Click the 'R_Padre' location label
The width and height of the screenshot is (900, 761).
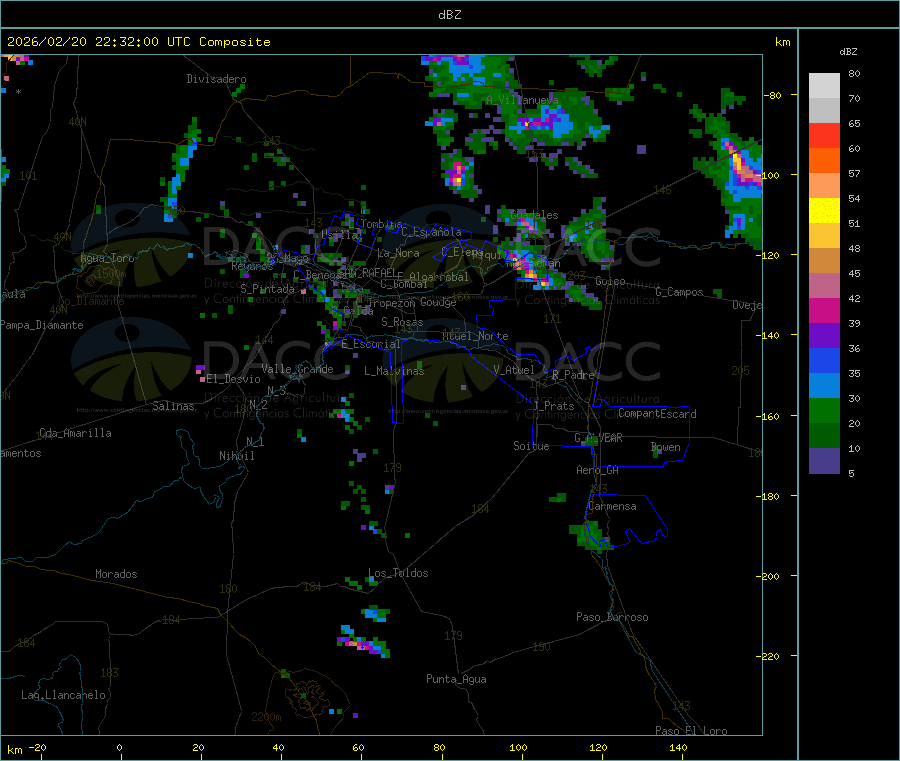tap(573, 375)
